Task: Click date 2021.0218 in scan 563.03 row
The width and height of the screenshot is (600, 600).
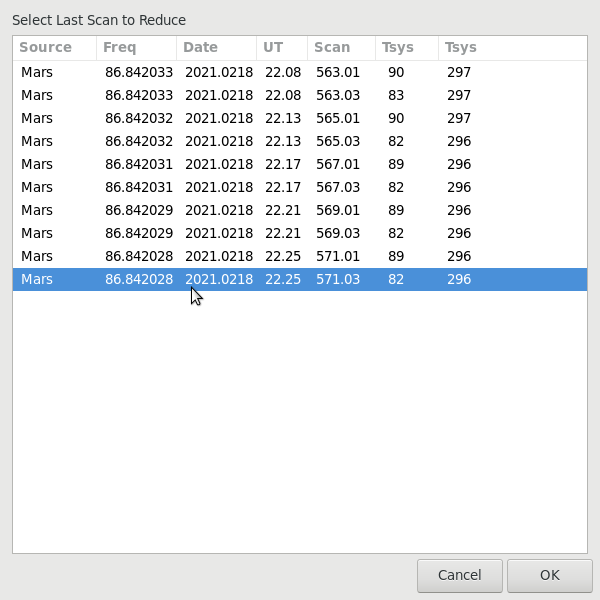Action: (x=219, y=95)
